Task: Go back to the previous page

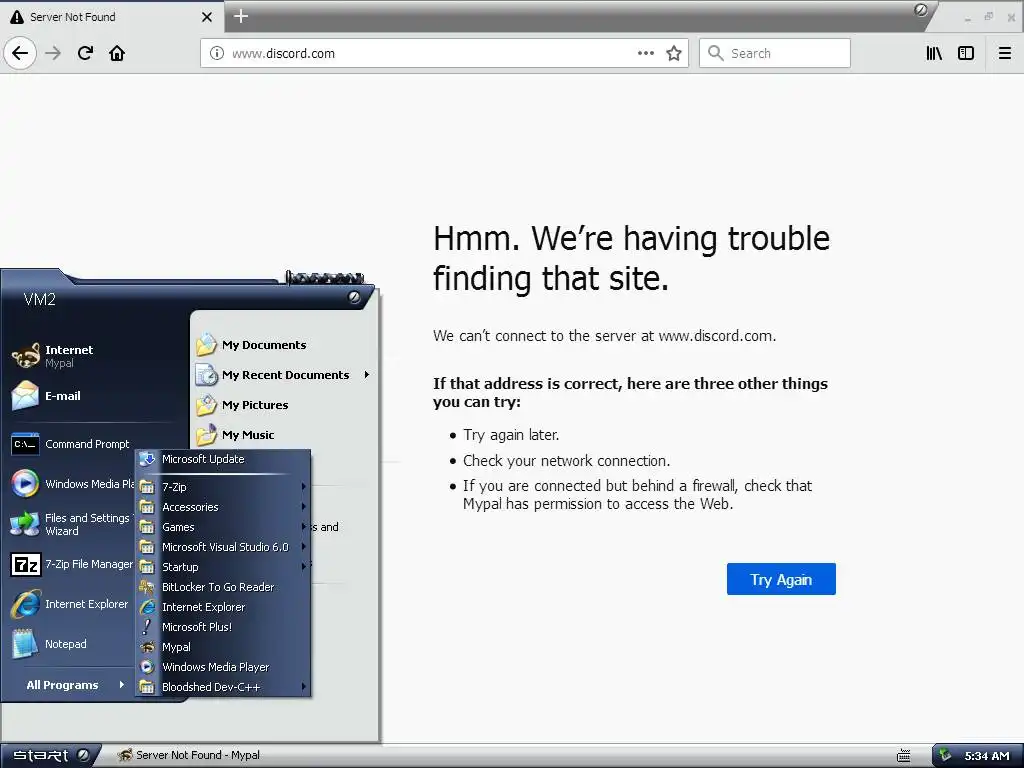Action: 20,53
